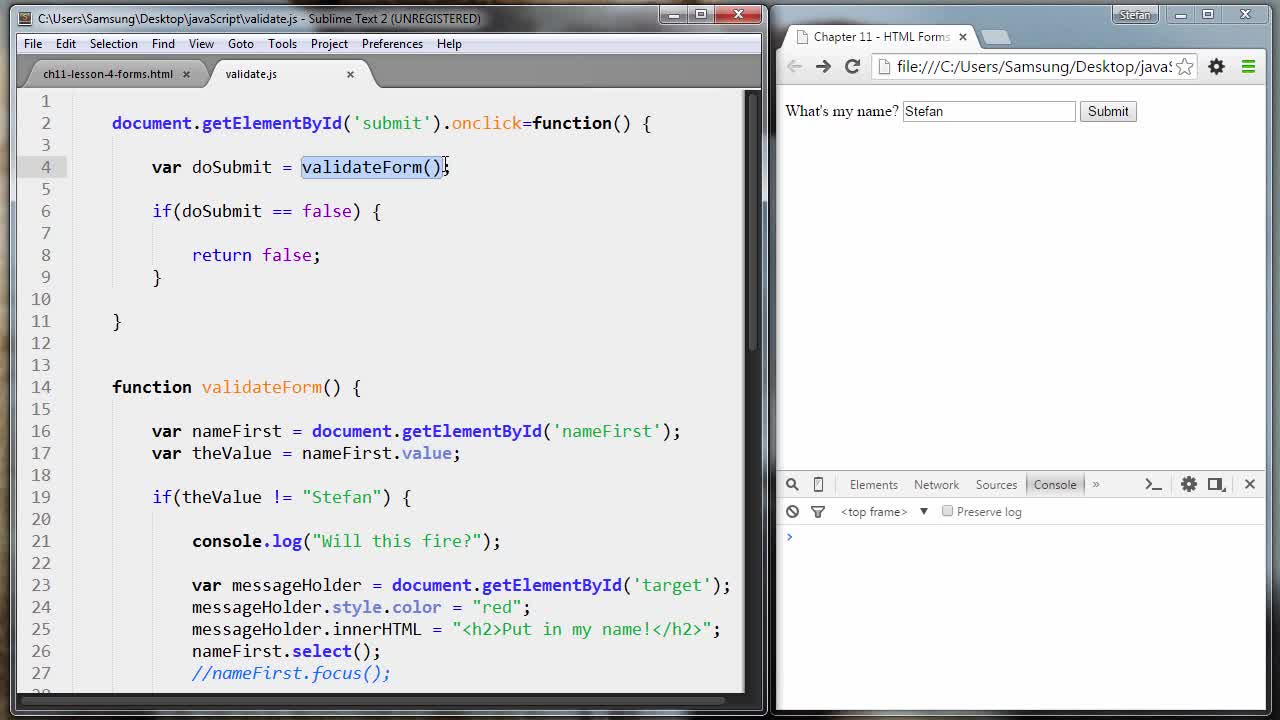Viewport: 1280px width, 720px height.
Task: Click the Sublime vertical scrollbar
Action: pos(753,221)
